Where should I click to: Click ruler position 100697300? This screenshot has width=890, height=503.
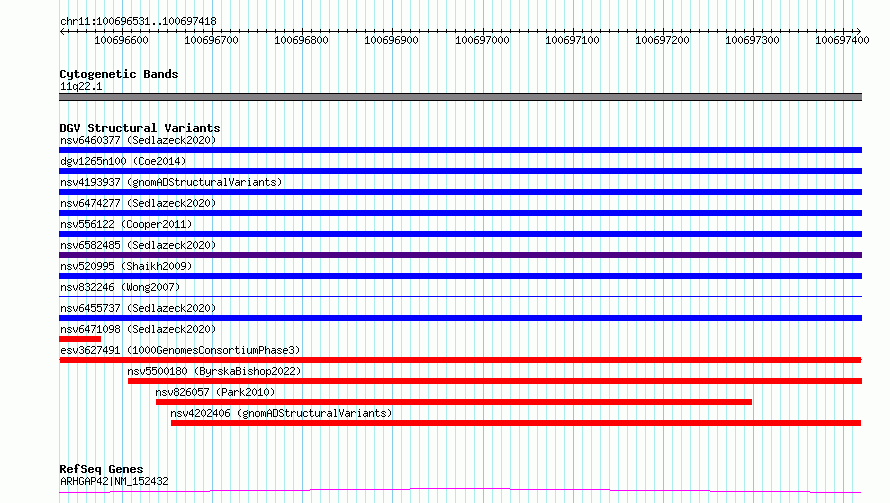pos(752,40)
